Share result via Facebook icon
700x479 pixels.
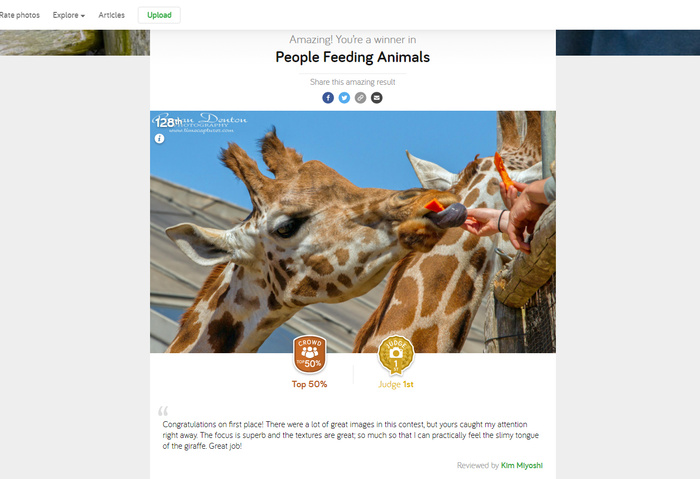click(328, 98)
